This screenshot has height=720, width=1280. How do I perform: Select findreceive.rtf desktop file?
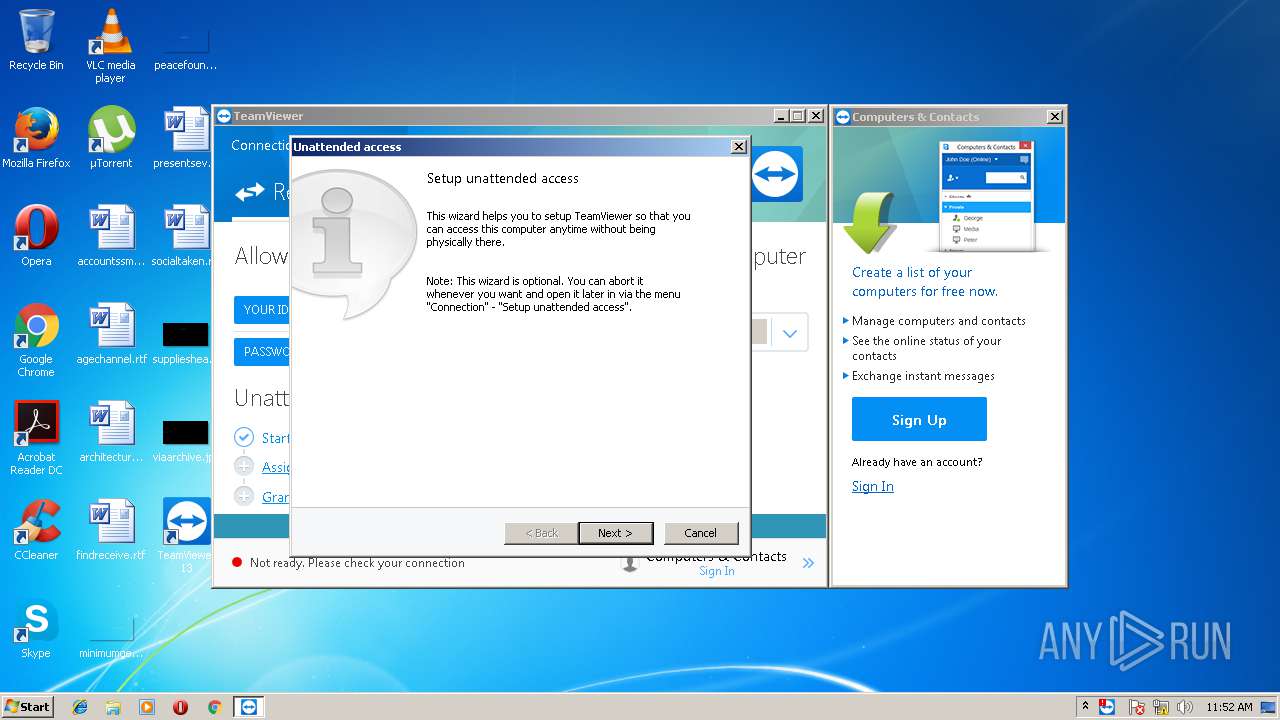(110, 530)
